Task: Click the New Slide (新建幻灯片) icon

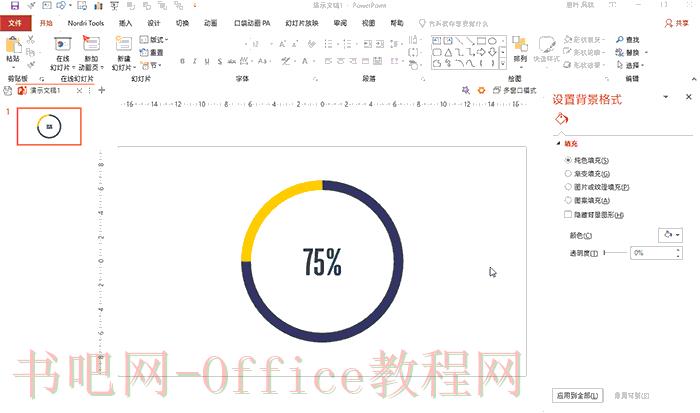Action: 123,45
